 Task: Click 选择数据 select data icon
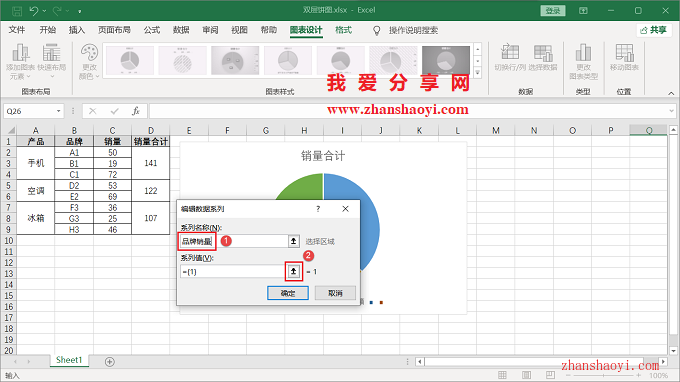click(x=543, y=57)
